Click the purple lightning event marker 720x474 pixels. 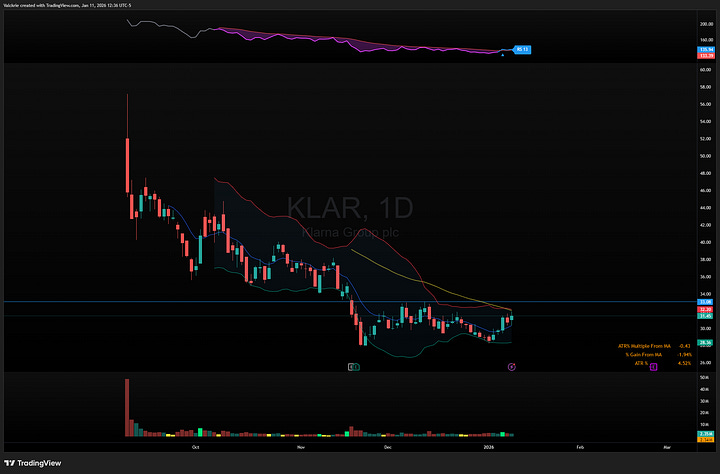click(512, 367)
